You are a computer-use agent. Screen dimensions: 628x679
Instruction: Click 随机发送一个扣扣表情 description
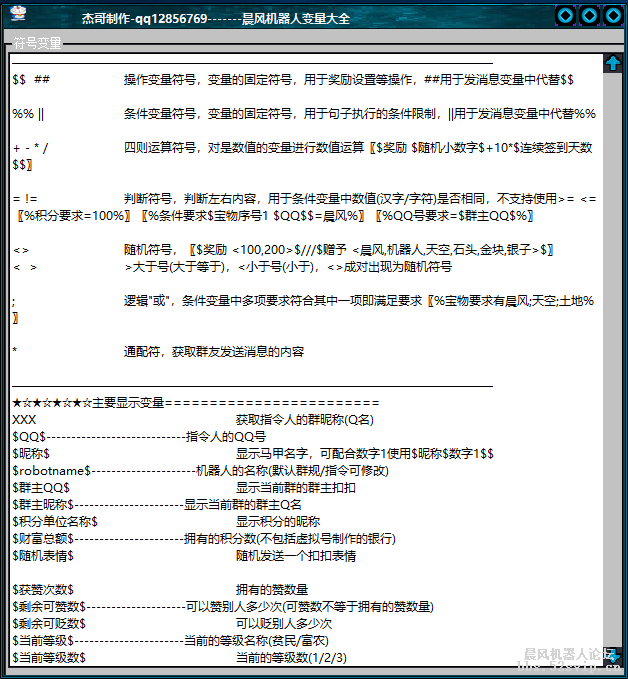pos(296,556)
